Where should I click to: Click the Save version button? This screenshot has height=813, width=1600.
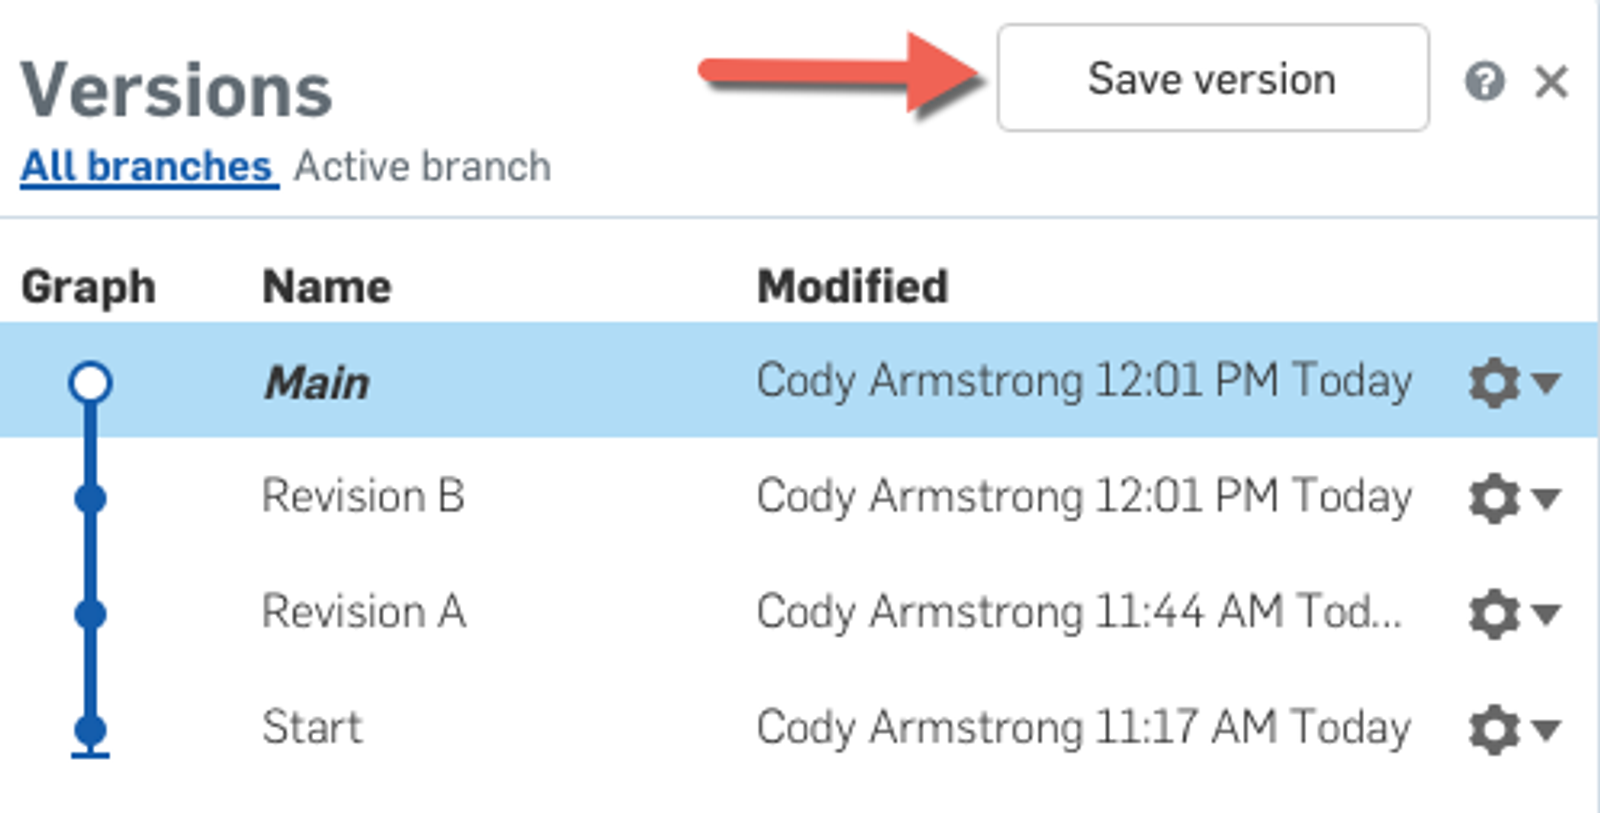click(1212, 78)
